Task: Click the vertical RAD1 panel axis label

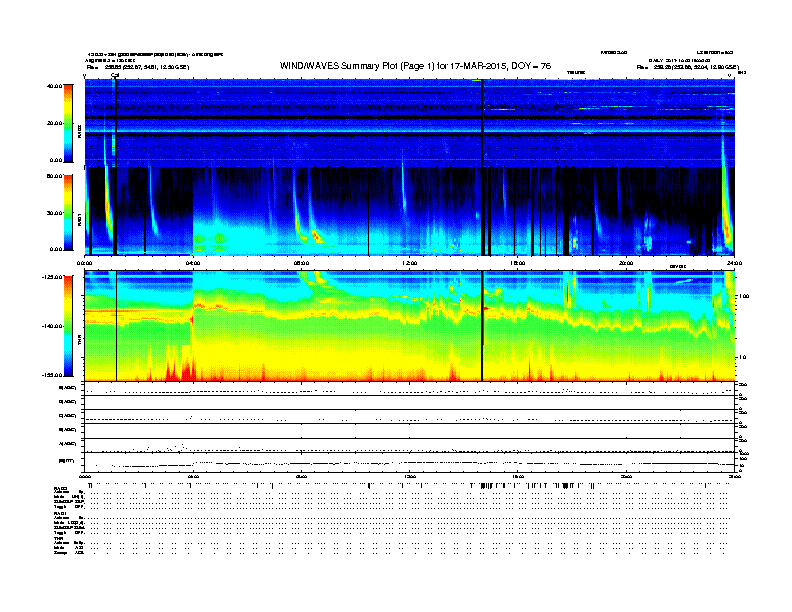Action: click(79, 220)
